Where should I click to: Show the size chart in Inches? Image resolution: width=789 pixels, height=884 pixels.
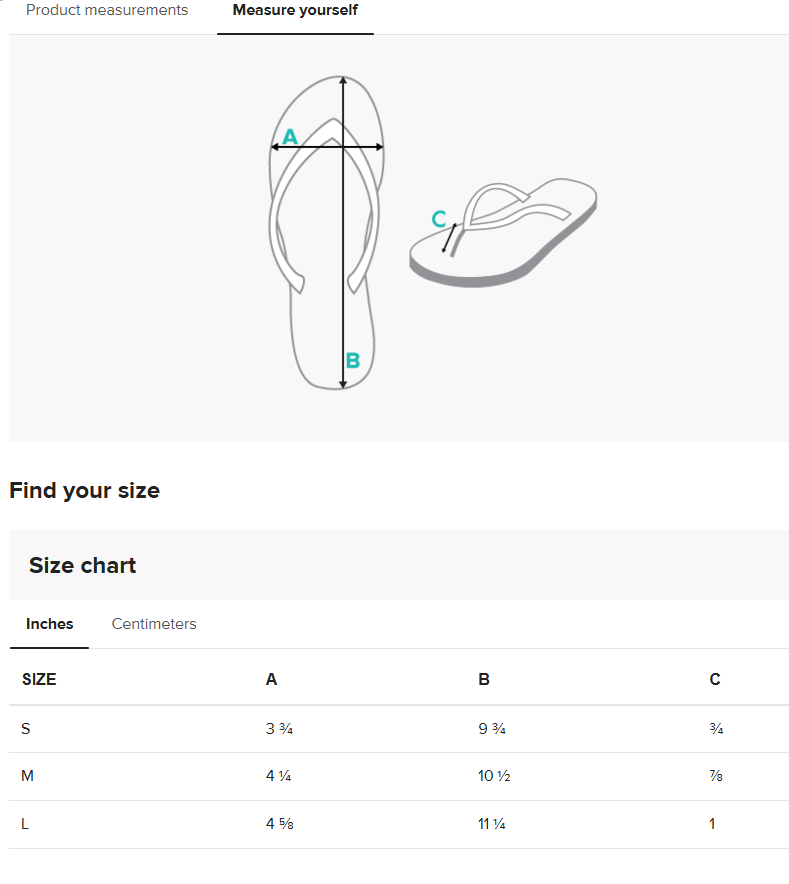point(50,624)
